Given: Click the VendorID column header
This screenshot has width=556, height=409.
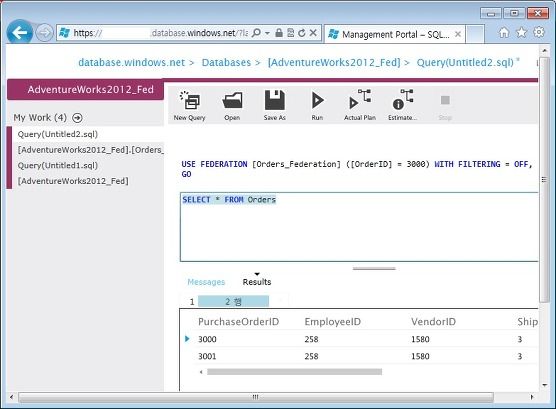Looking at the screenshot, I should coord(433,322).
